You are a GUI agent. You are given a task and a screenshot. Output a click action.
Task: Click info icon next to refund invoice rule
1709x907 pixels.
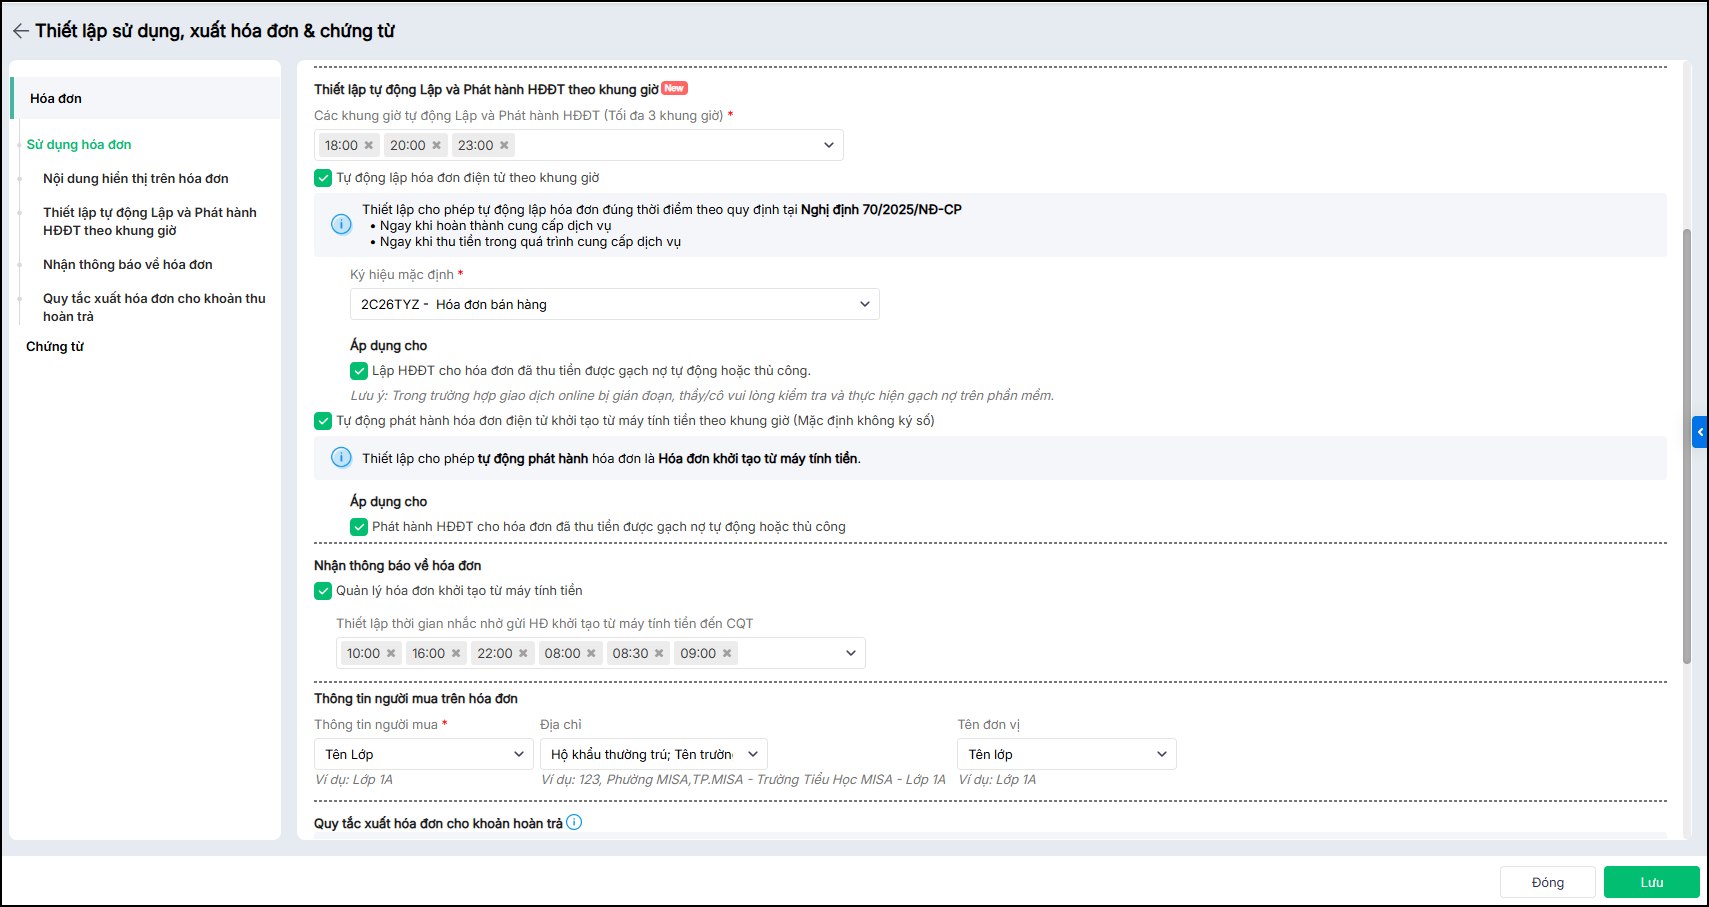click(574, 822)
